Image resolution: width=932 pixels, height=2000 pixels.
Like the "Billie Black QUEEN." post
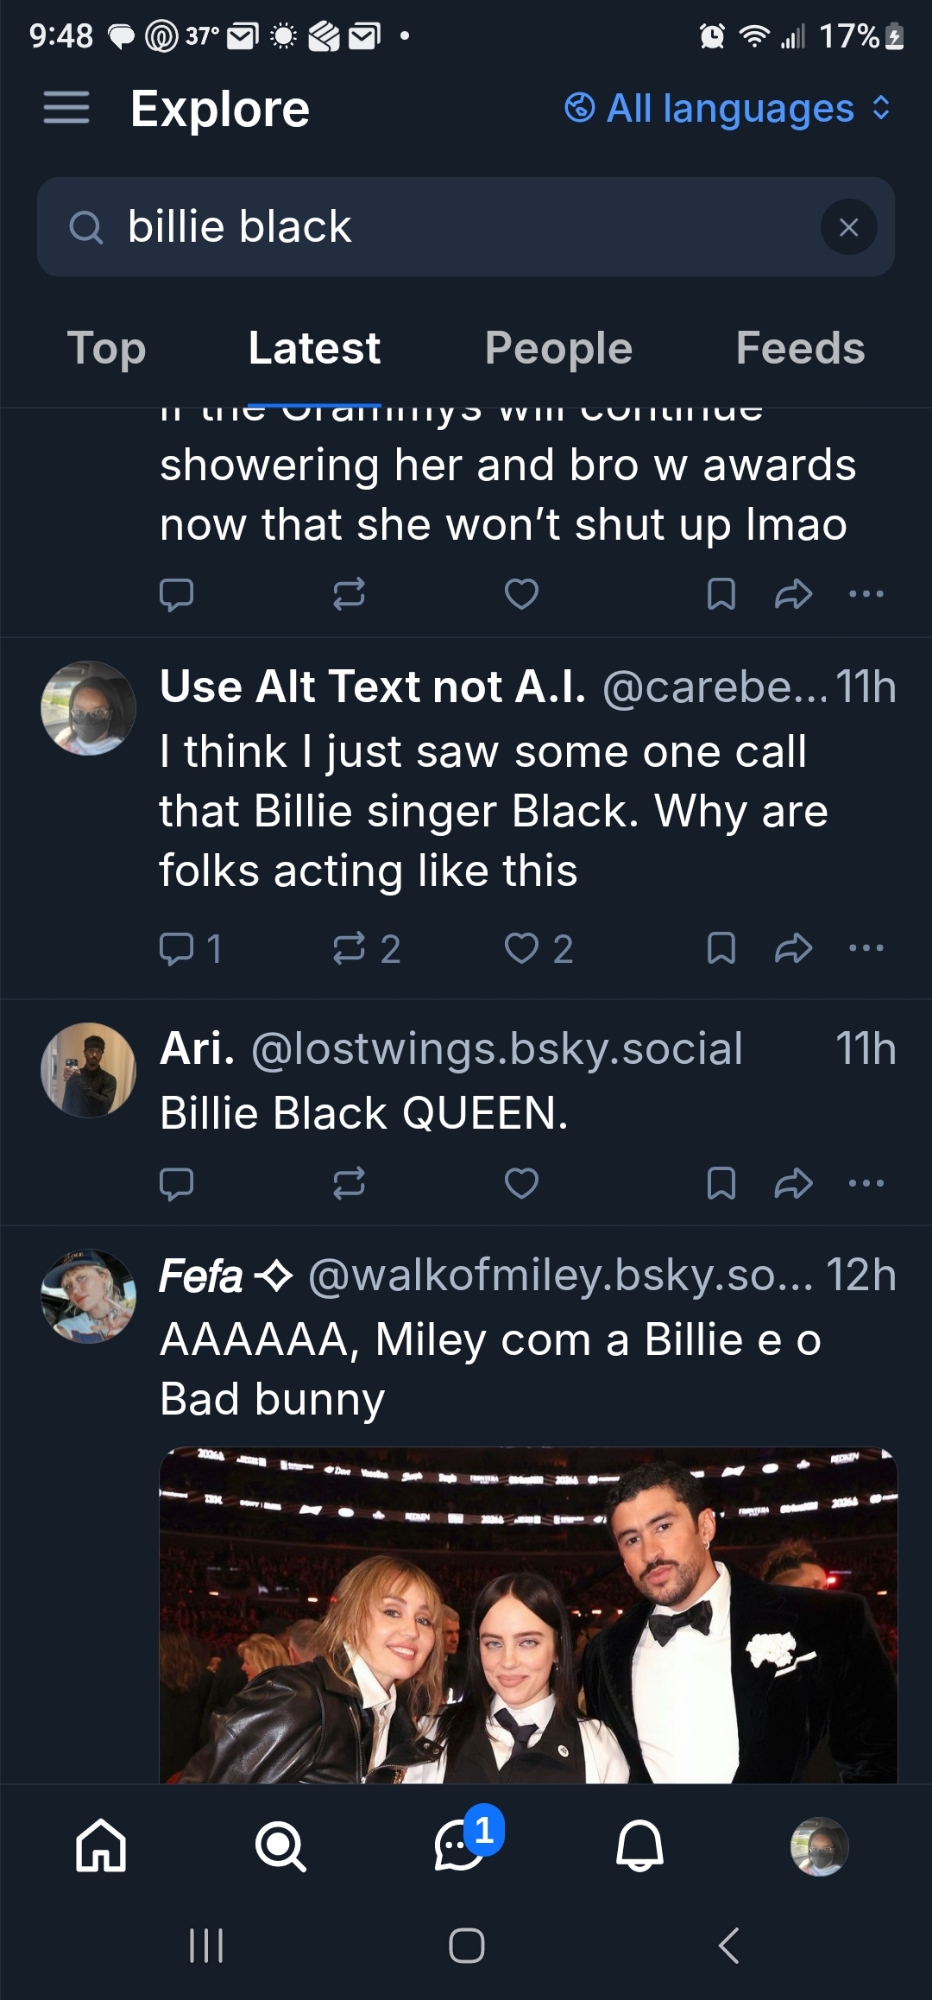tap(522, 1184)
